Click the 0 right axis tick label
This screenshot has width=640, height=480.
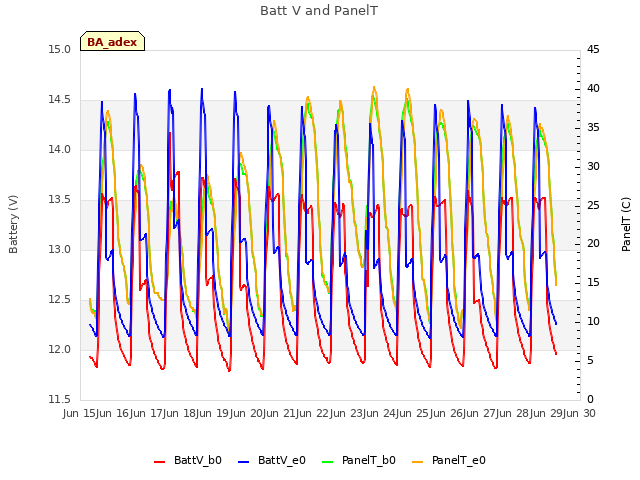coord(590,399)
